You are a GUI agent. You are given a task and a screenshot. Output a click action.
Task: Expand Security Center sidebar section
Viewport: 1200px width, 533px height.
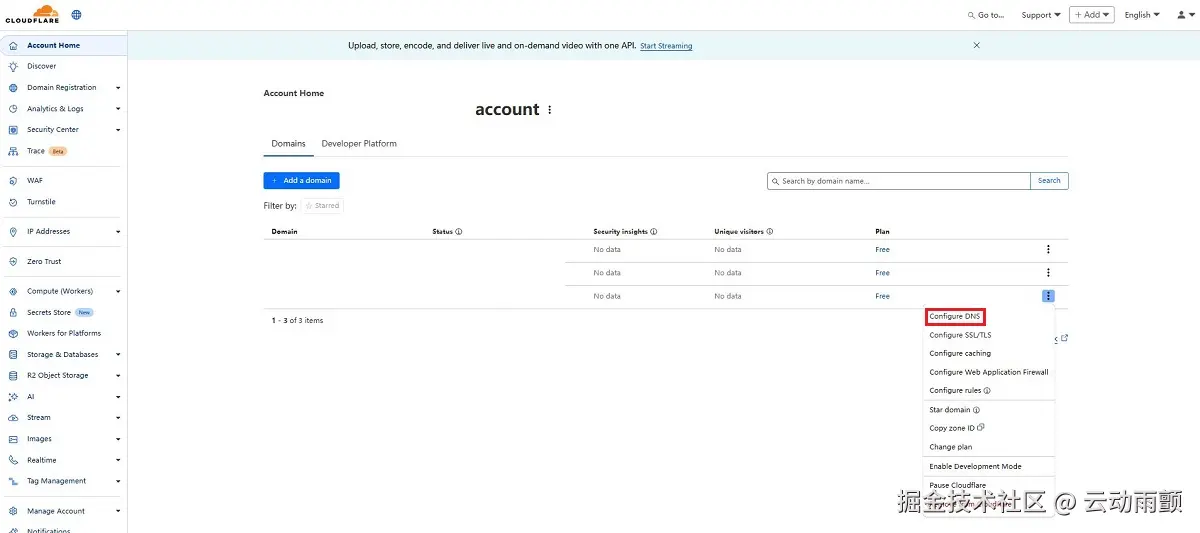click(118, 130)
